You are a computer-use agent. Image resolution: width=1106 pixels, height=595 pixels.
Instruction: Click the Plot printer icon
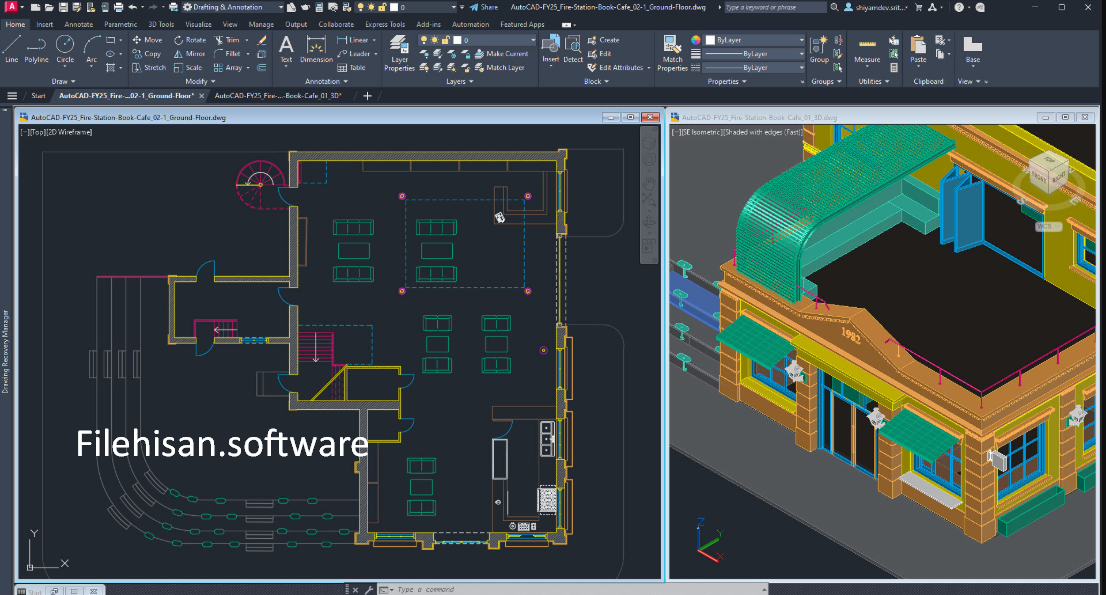tap(118, 7)
